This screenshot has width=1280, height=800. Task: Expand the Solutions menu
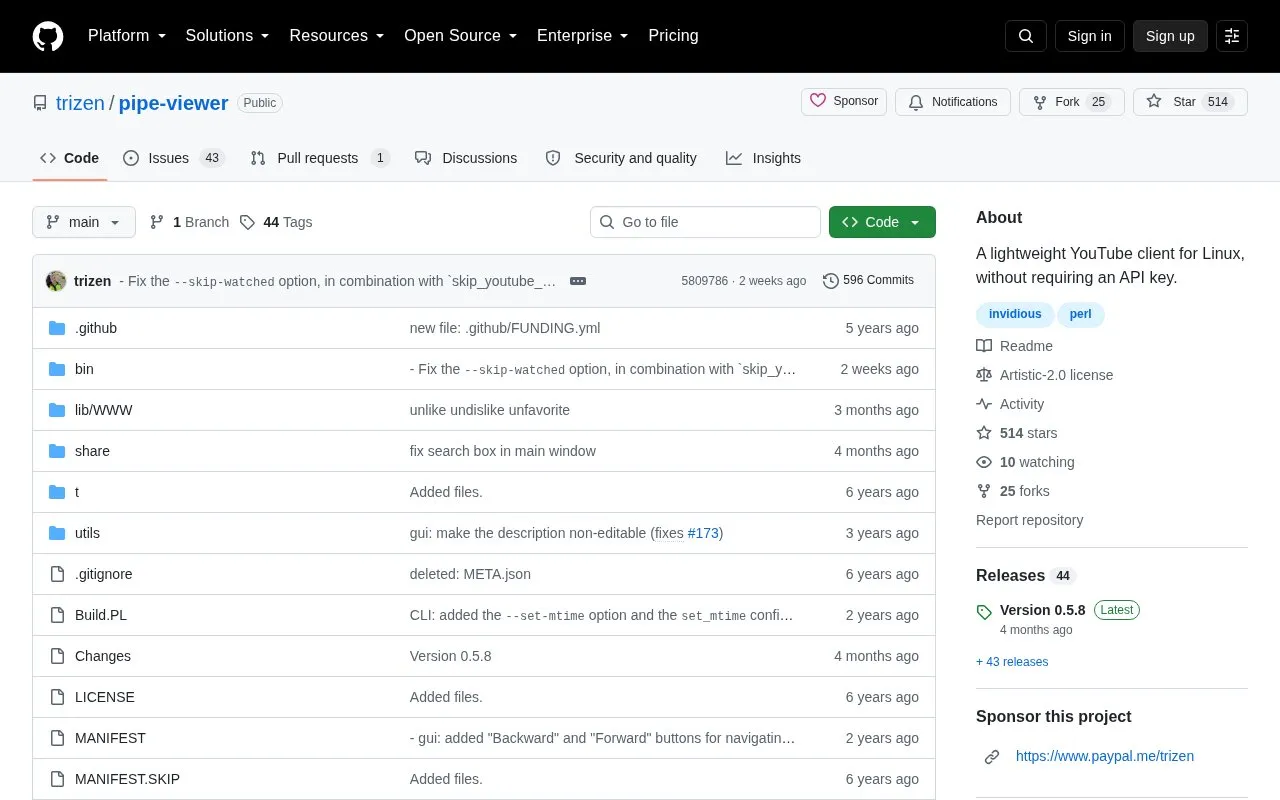point(228,36)
